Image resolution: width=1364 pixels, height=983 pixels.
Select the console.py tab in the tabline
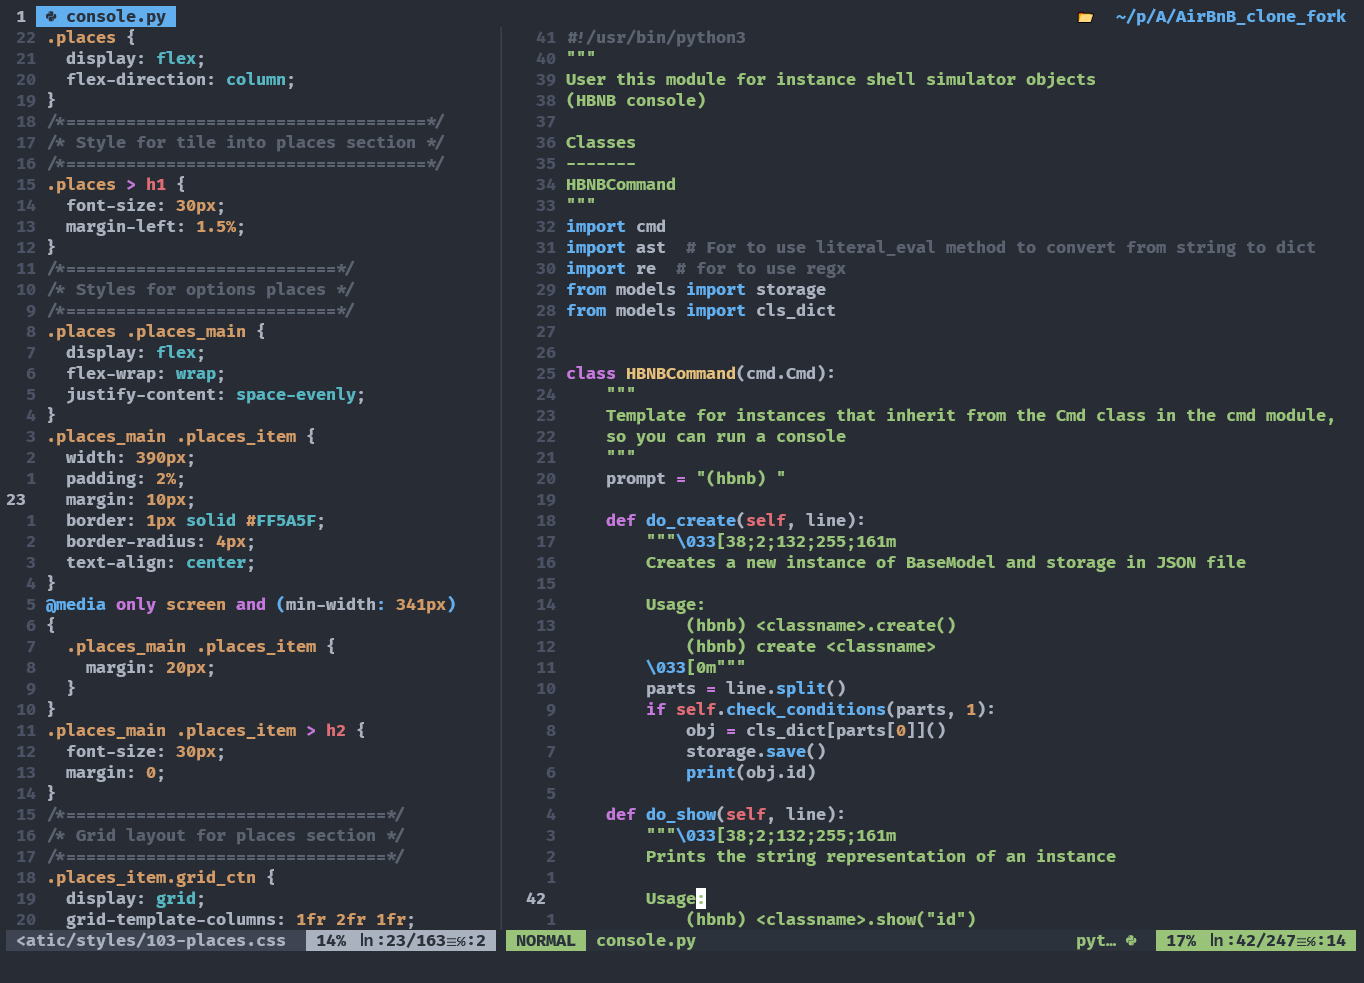(x=106, y=17)
